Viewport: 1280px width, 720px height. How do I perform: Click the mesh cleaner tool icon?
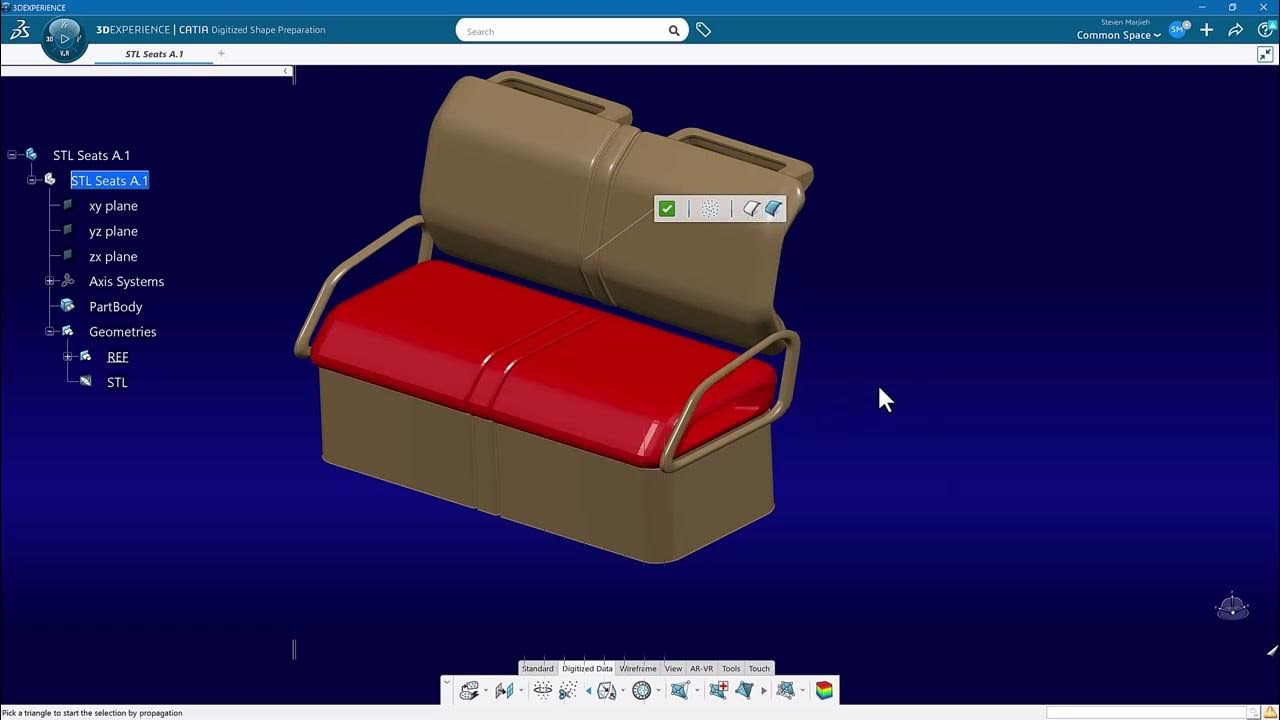[x=607, y=690]
